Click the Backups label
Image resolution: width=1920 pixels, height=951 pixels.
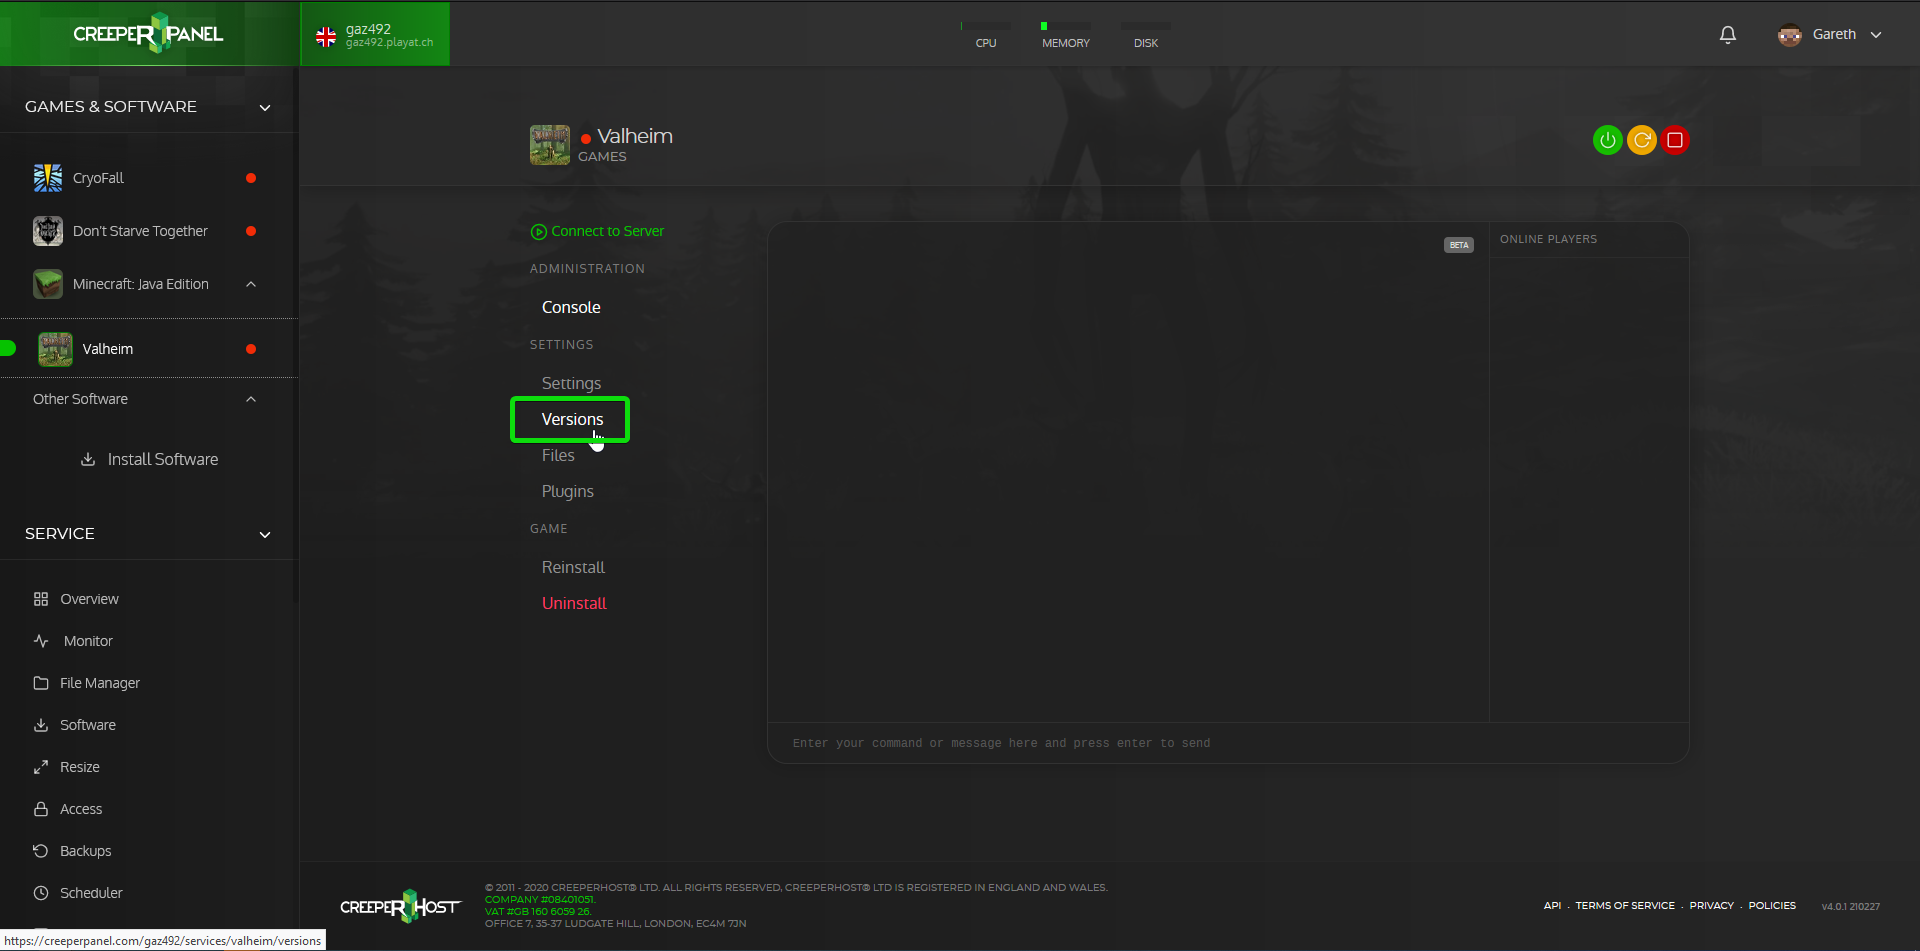[x=86, y=851]
